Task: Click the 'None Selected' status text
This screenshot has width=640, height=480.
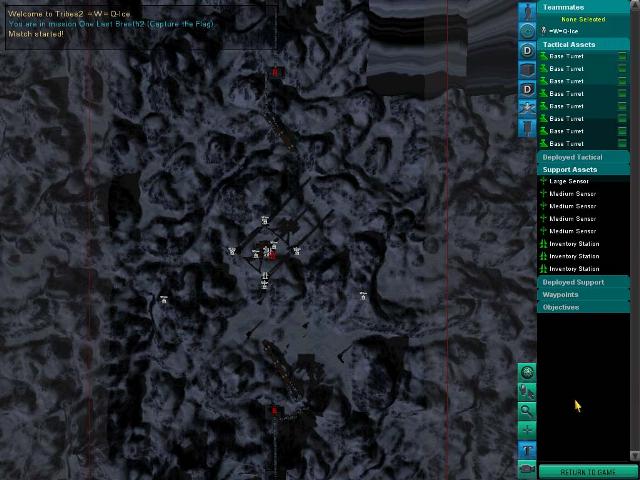Action: tap(583, 19)
